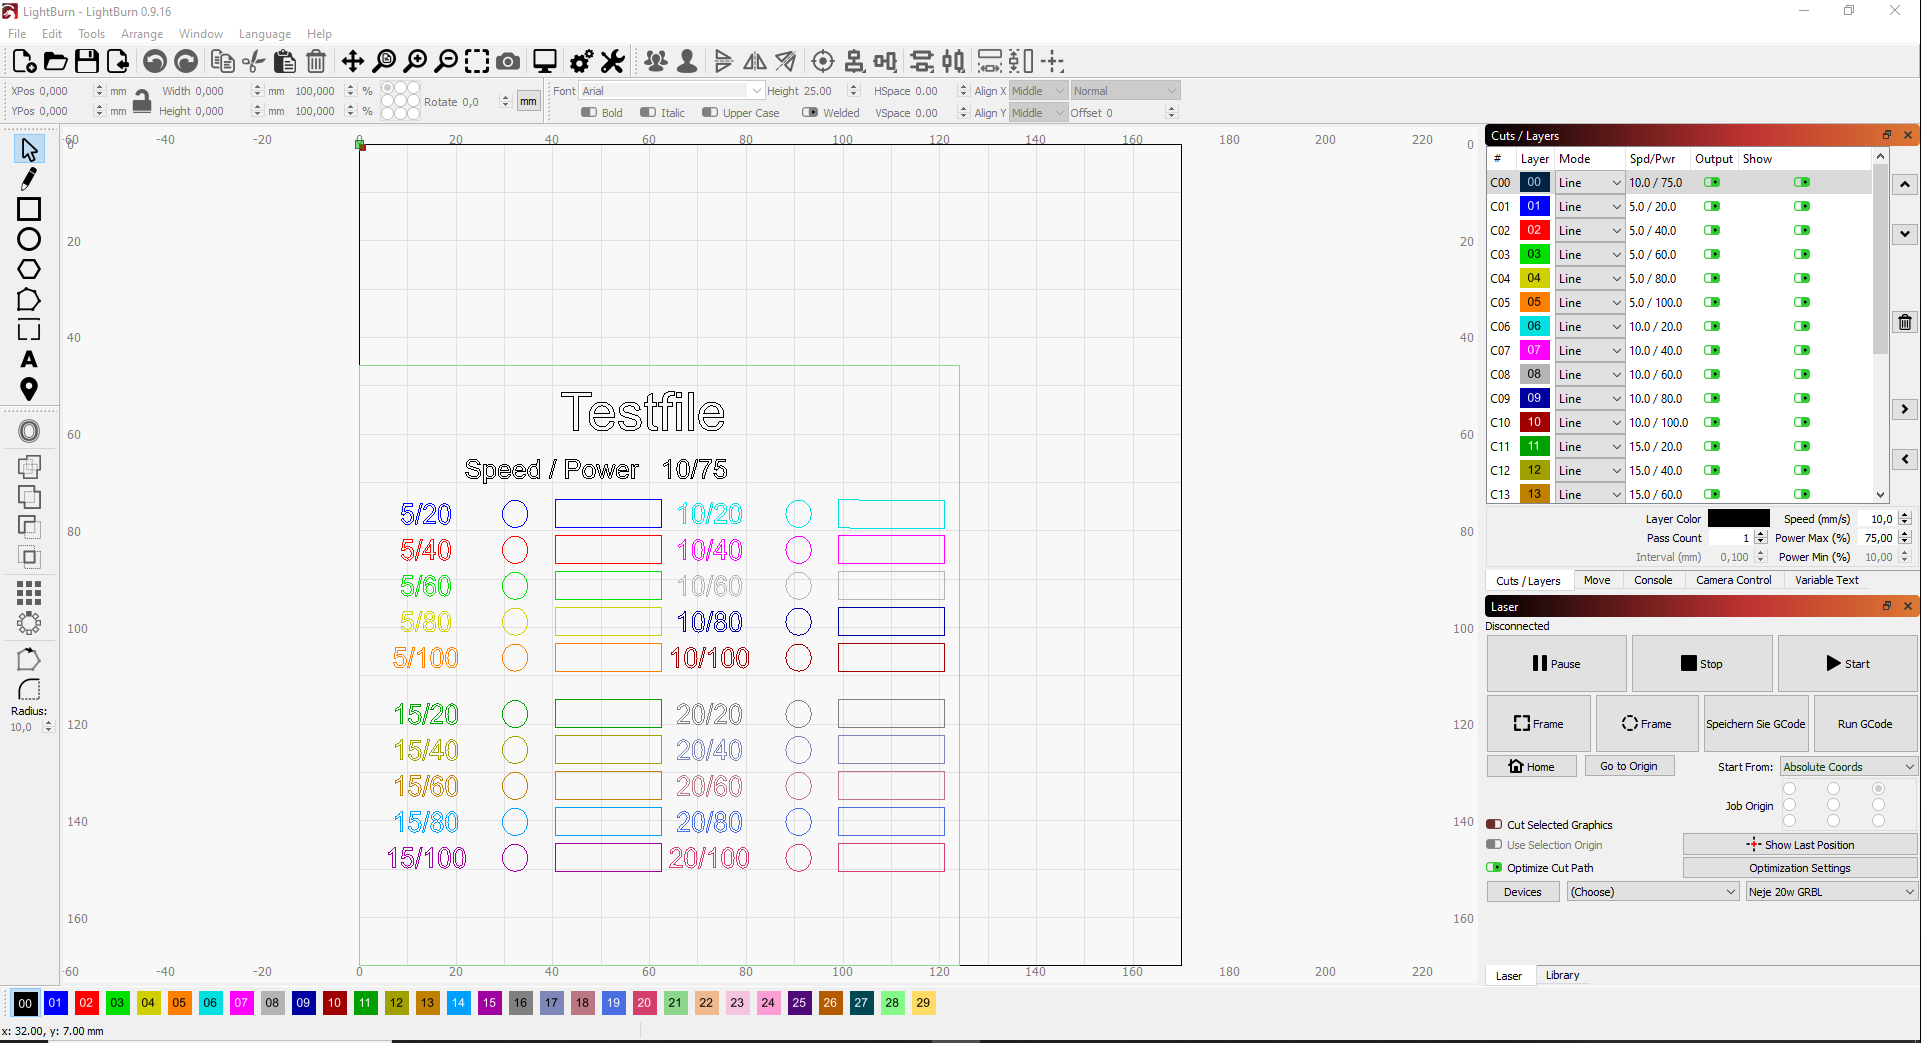Open the Arrange menu
This screenshot has width=1921, height=1043.
pos(141,33)
